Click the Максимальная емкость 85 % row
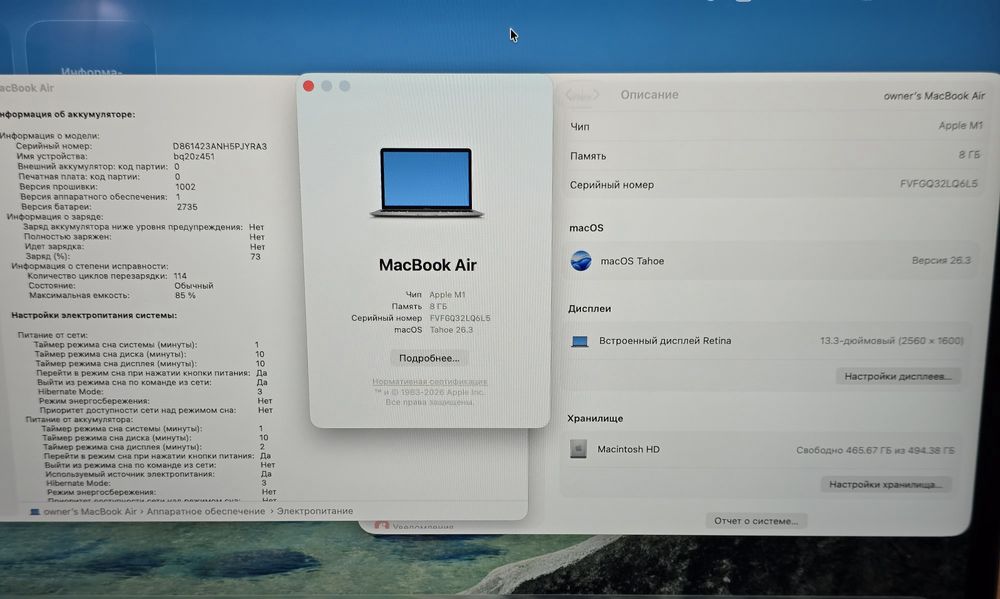The height and width of the screenshot is (599, 1000). point(112,295)
